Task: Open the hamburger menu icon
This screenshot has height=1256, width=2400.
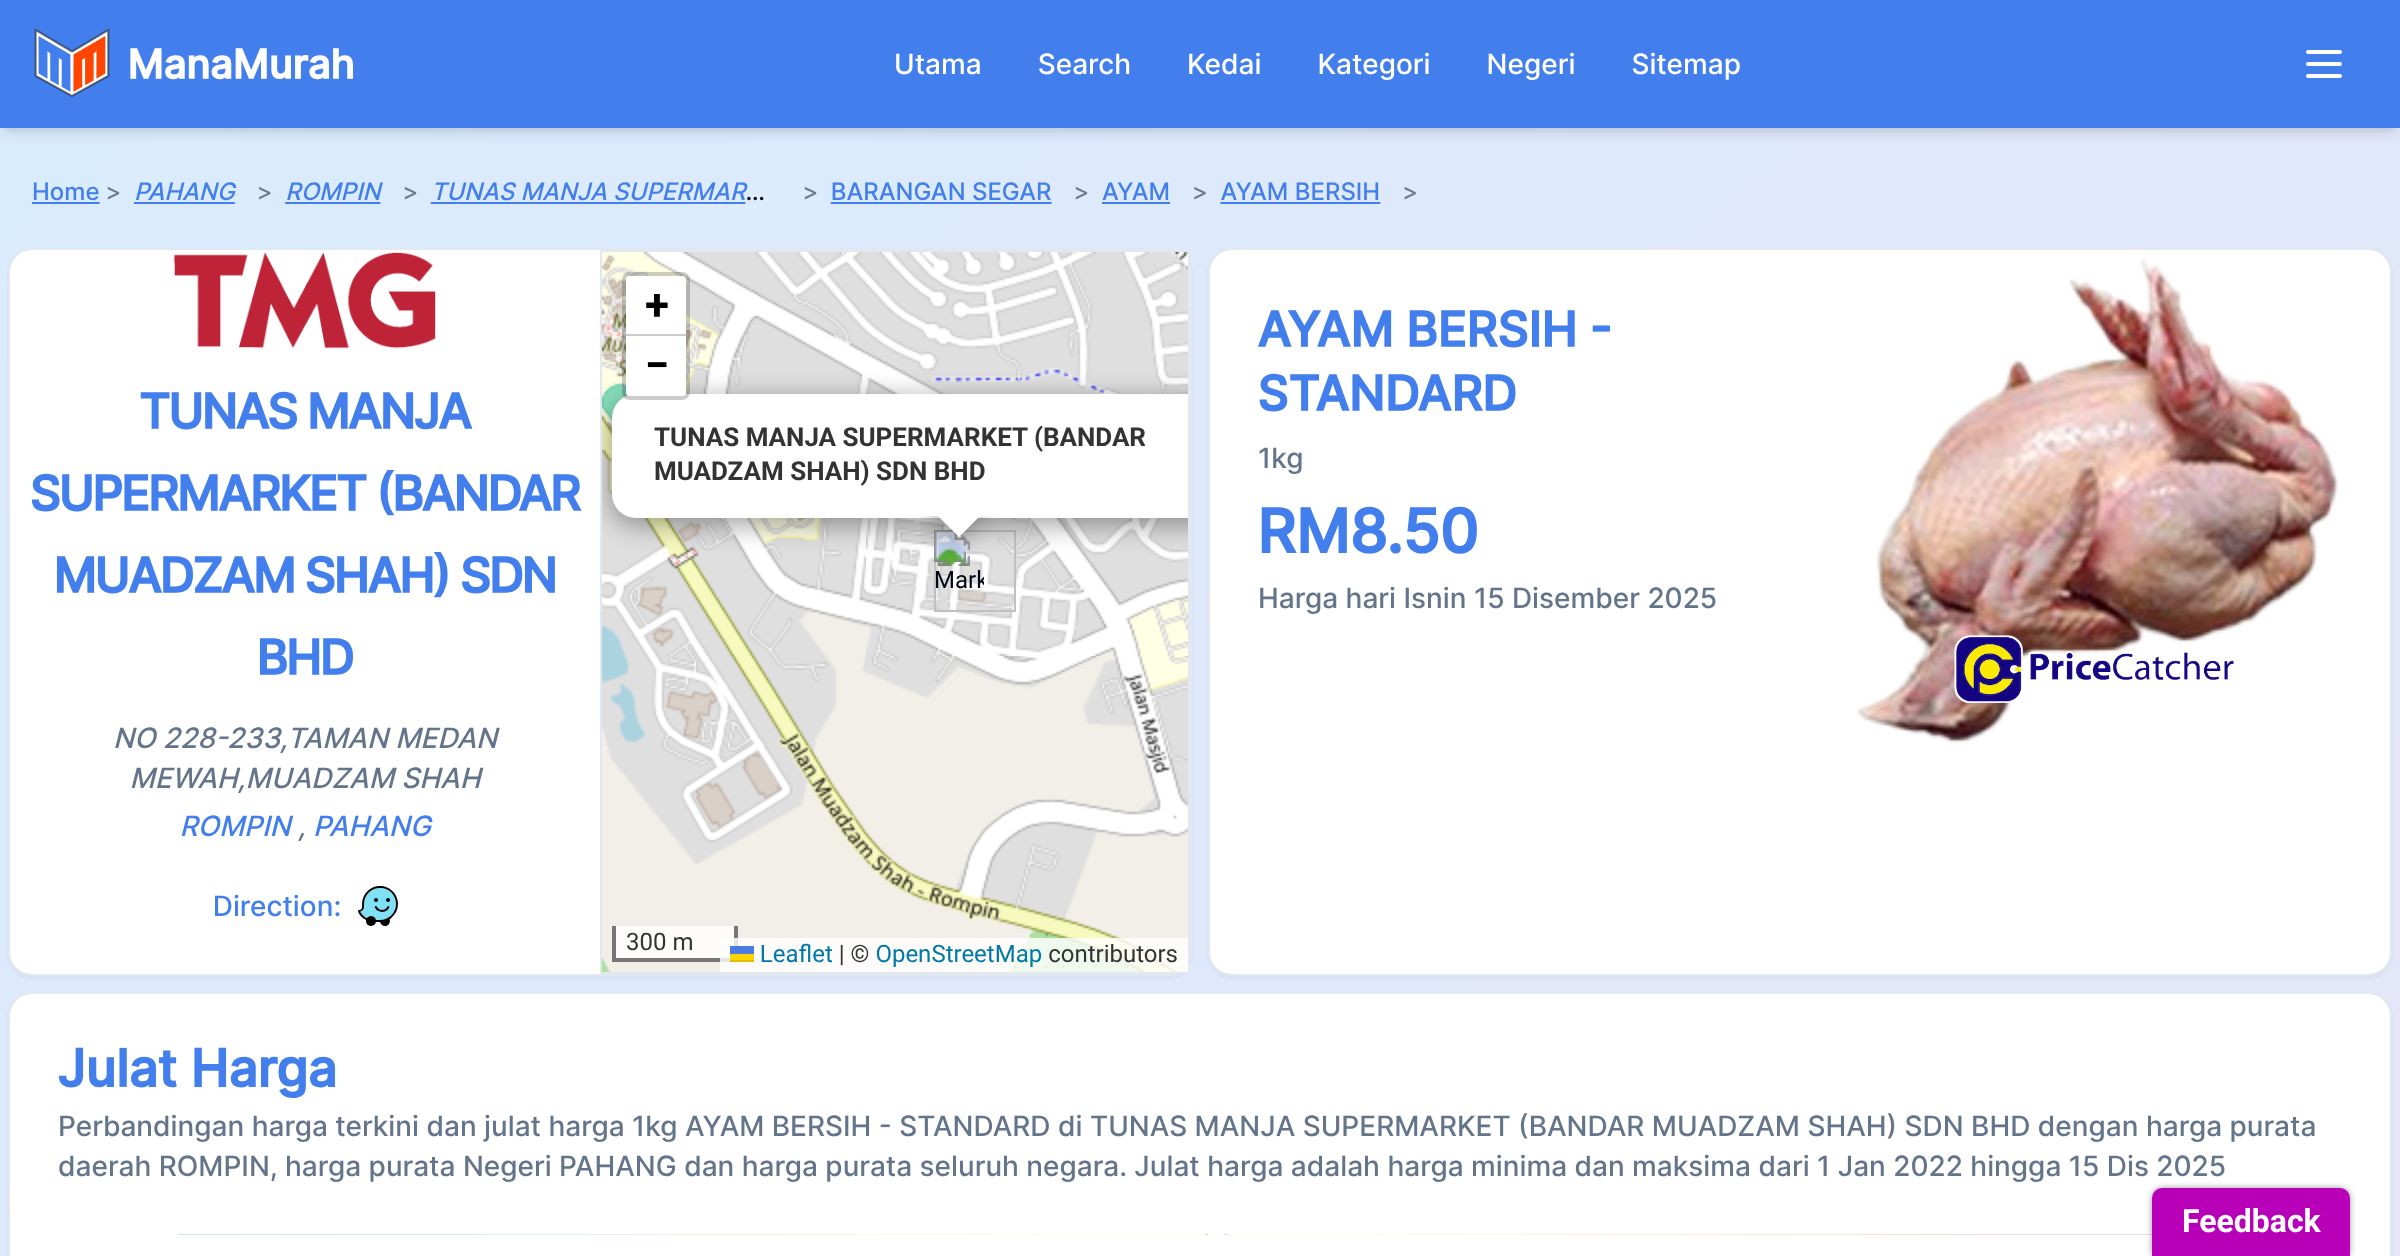Action: click(2323, 64)
